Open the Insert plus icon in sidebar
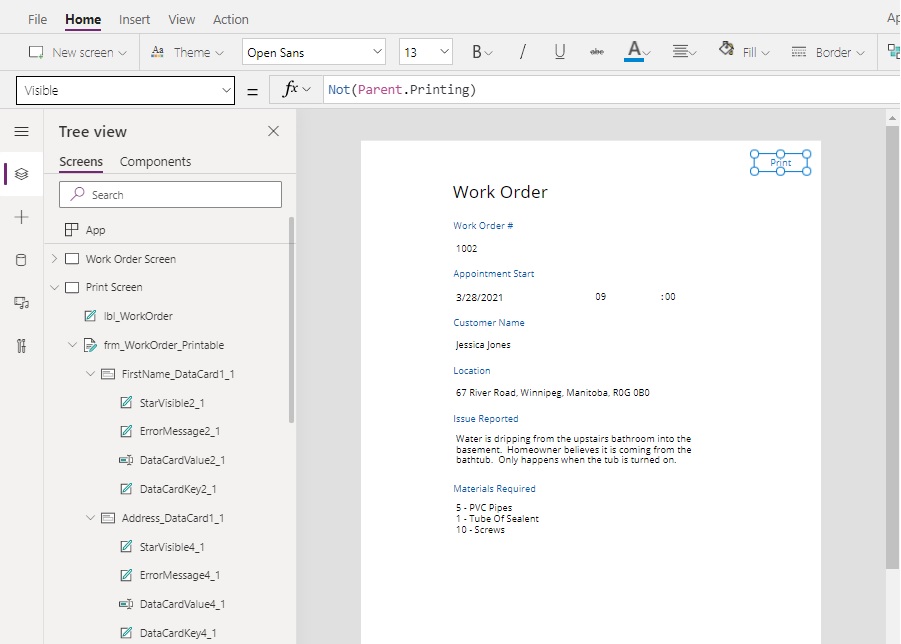The height and width of the screenshot is (644, 901). [21, 217]
